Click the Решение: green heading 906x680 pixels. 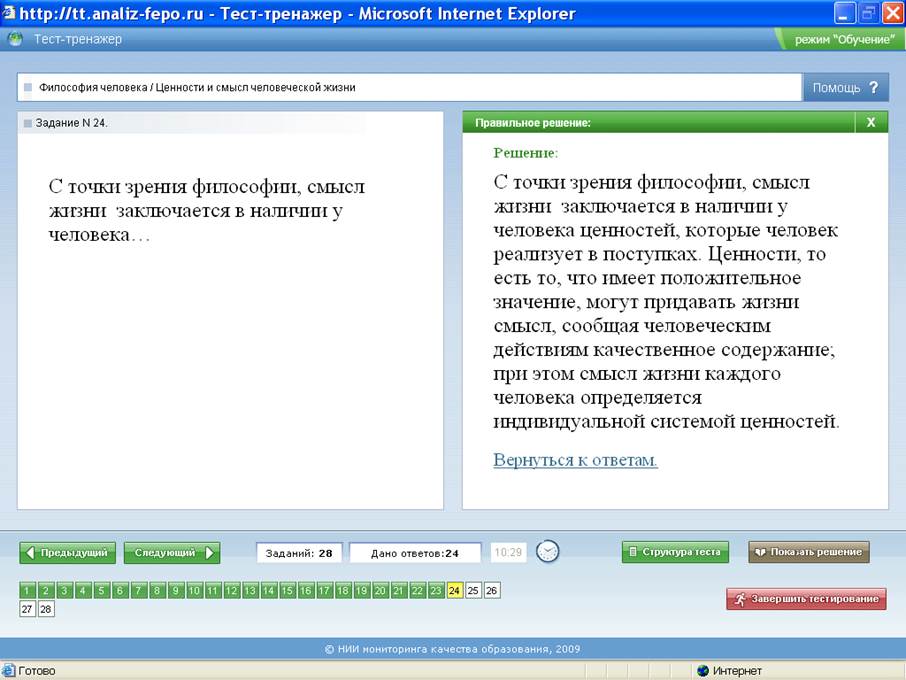pyautogui.click(x=525, y=153)
